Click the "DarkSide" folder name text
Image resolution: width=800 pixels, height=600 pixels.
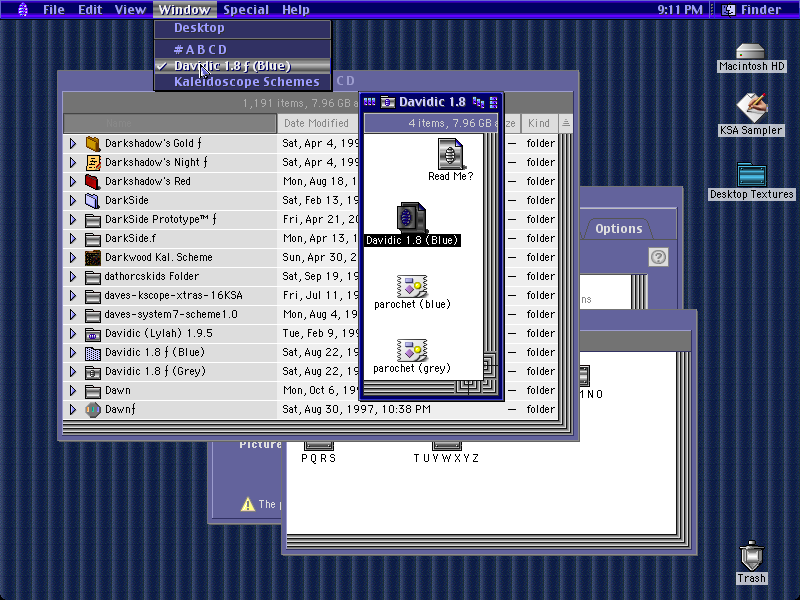(x=127, y=201)
